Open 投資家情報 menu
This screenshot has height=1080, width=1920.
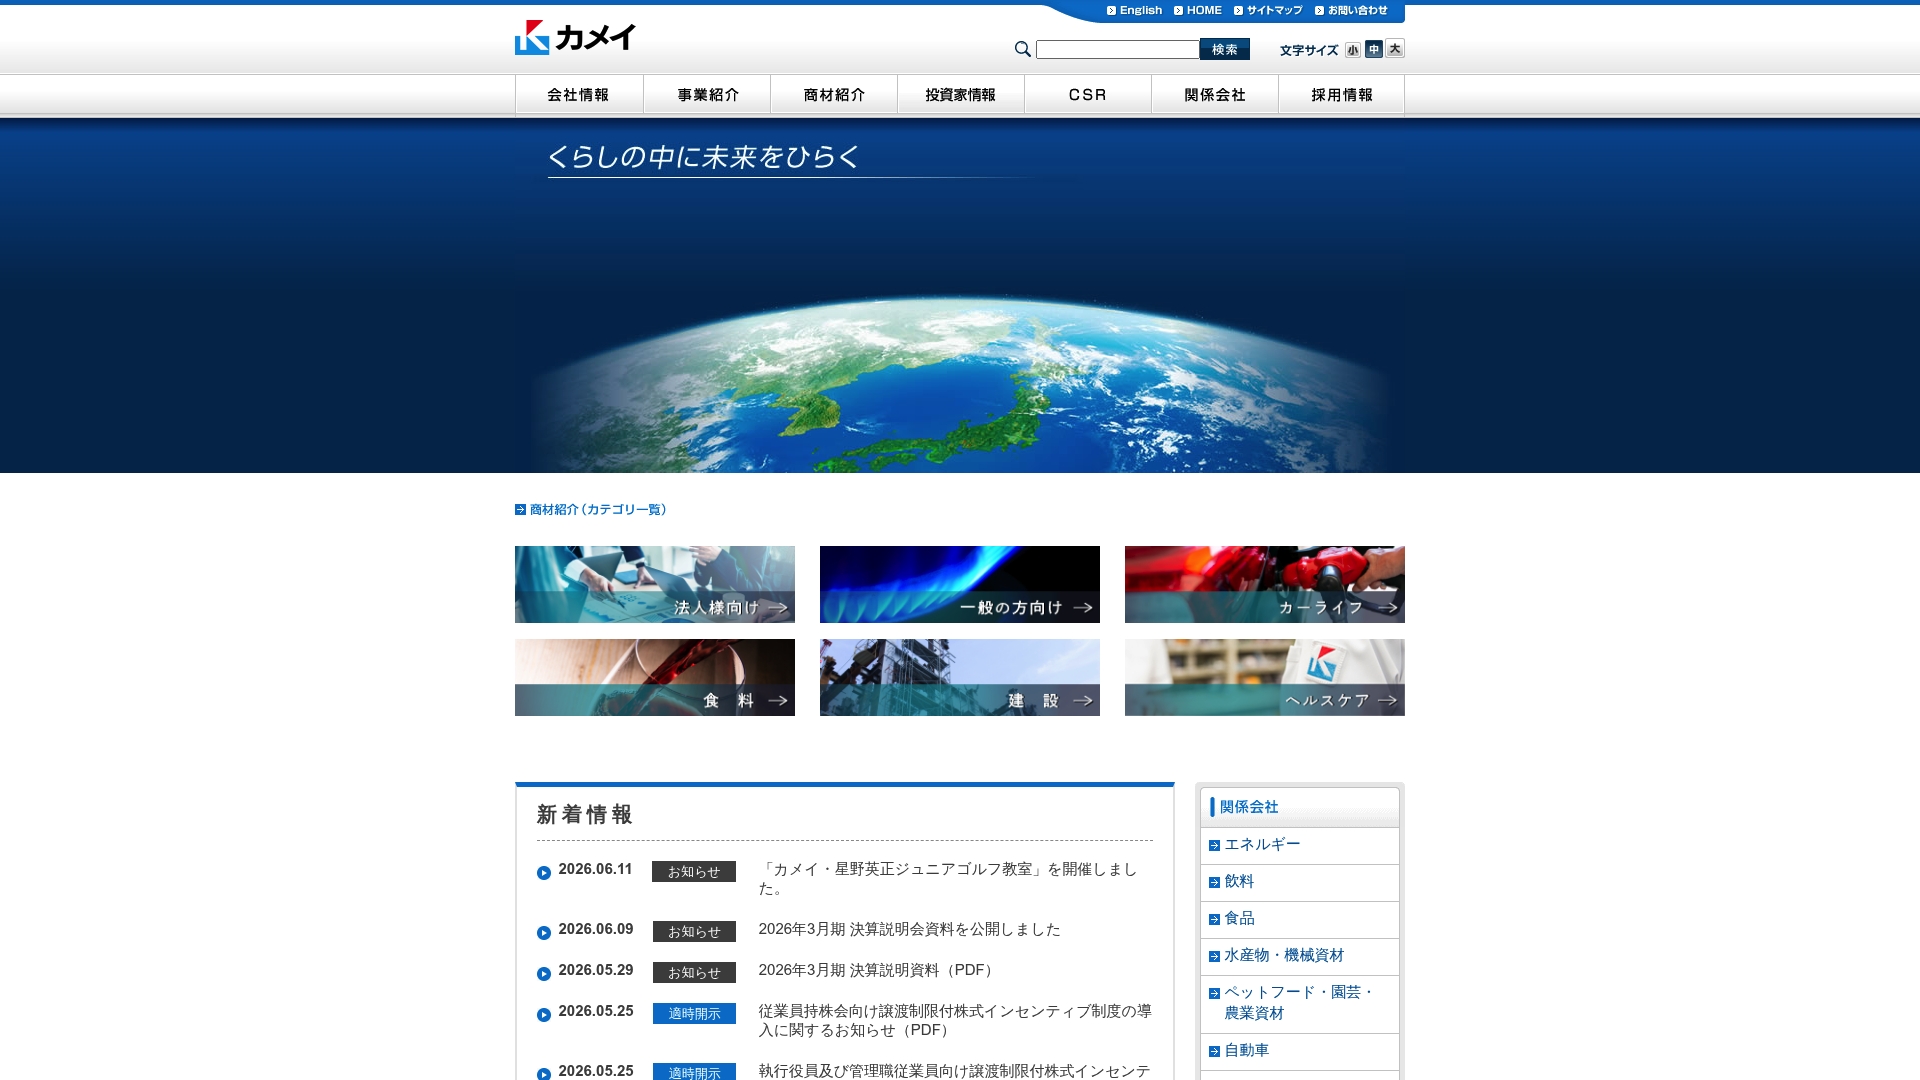(961, 95)
